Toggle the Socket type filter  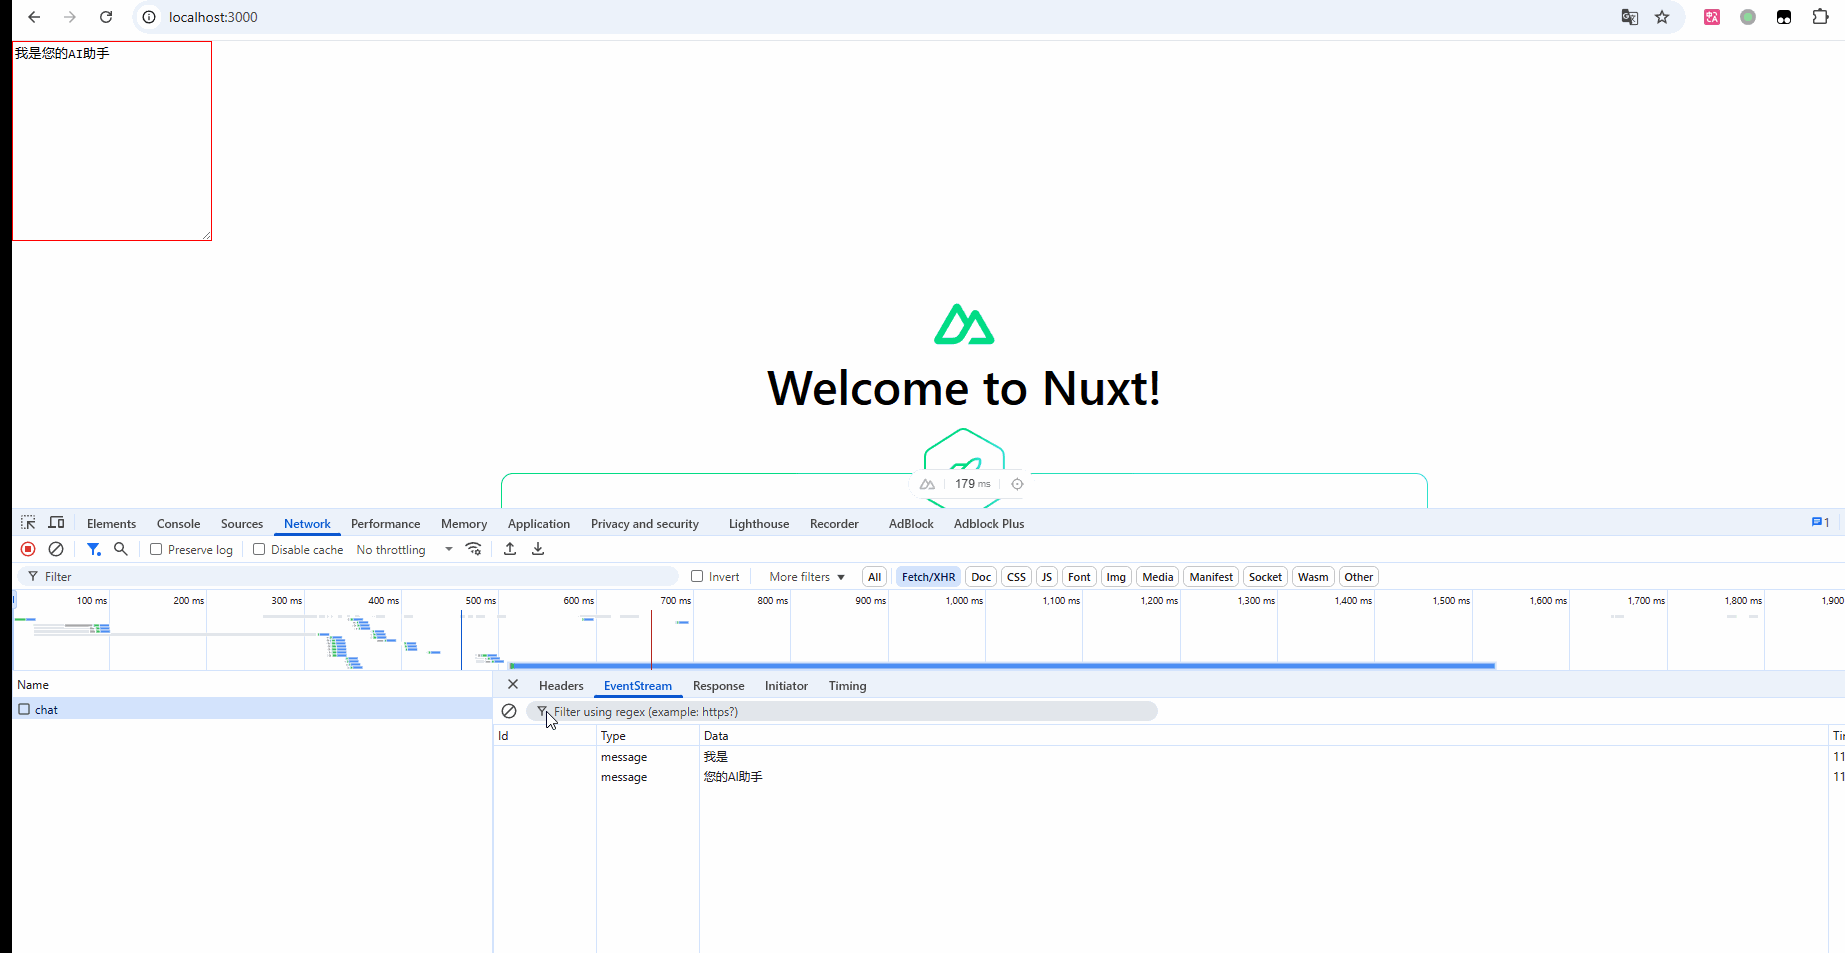click(1265, 577)
